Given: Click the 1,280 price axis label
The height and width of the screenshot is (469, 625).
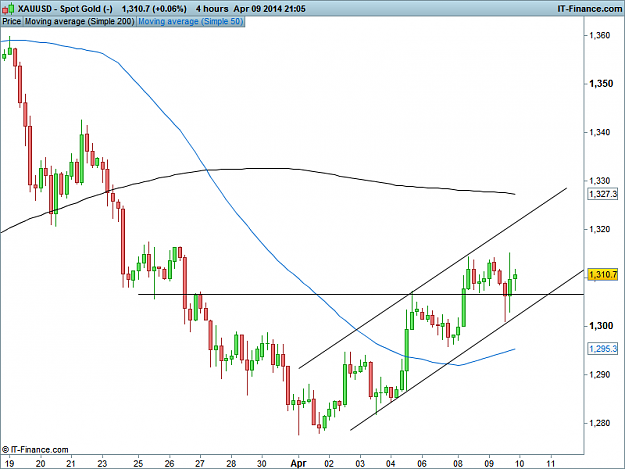Looking at the screenshot, I should click(600, 423).
